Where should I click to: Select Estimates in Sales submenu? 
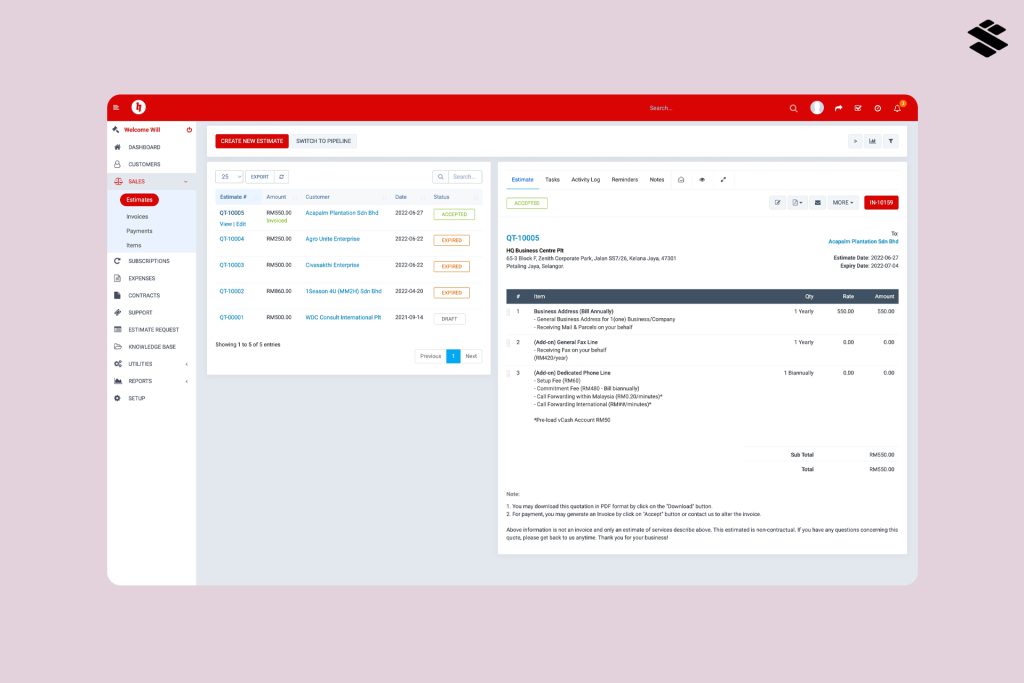tap(139, 200)
